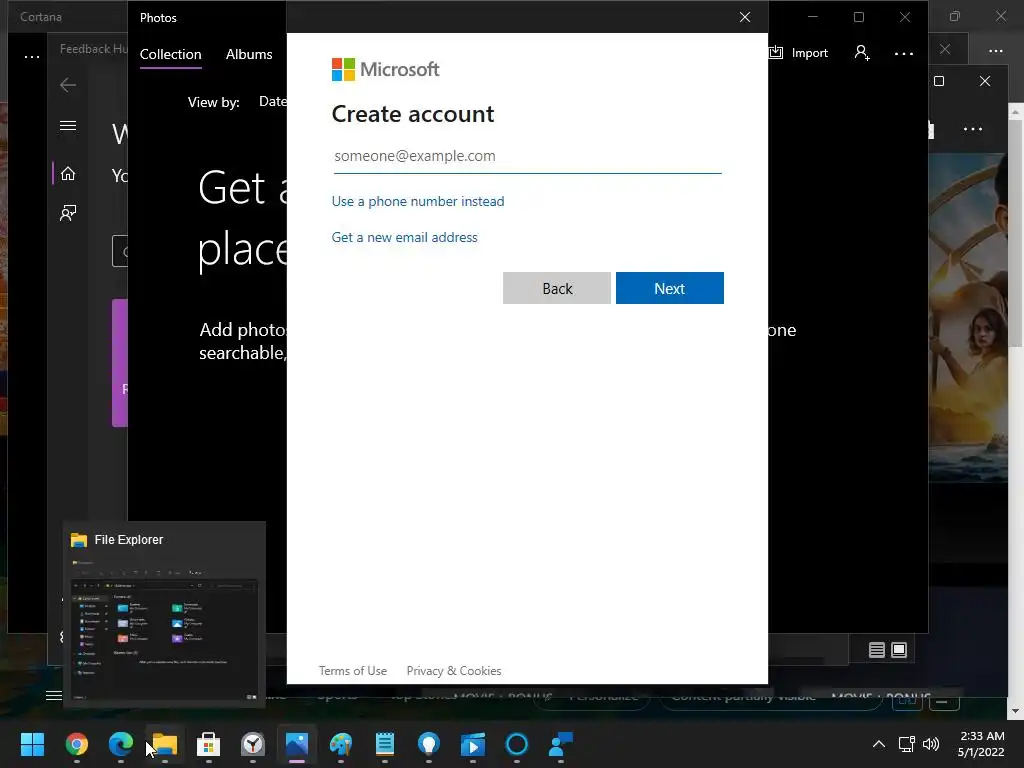Viewport: 1024px width, 768px height.
Task: Open Microsoft Edge from the taskbar
Action: (x=121, y=744)
